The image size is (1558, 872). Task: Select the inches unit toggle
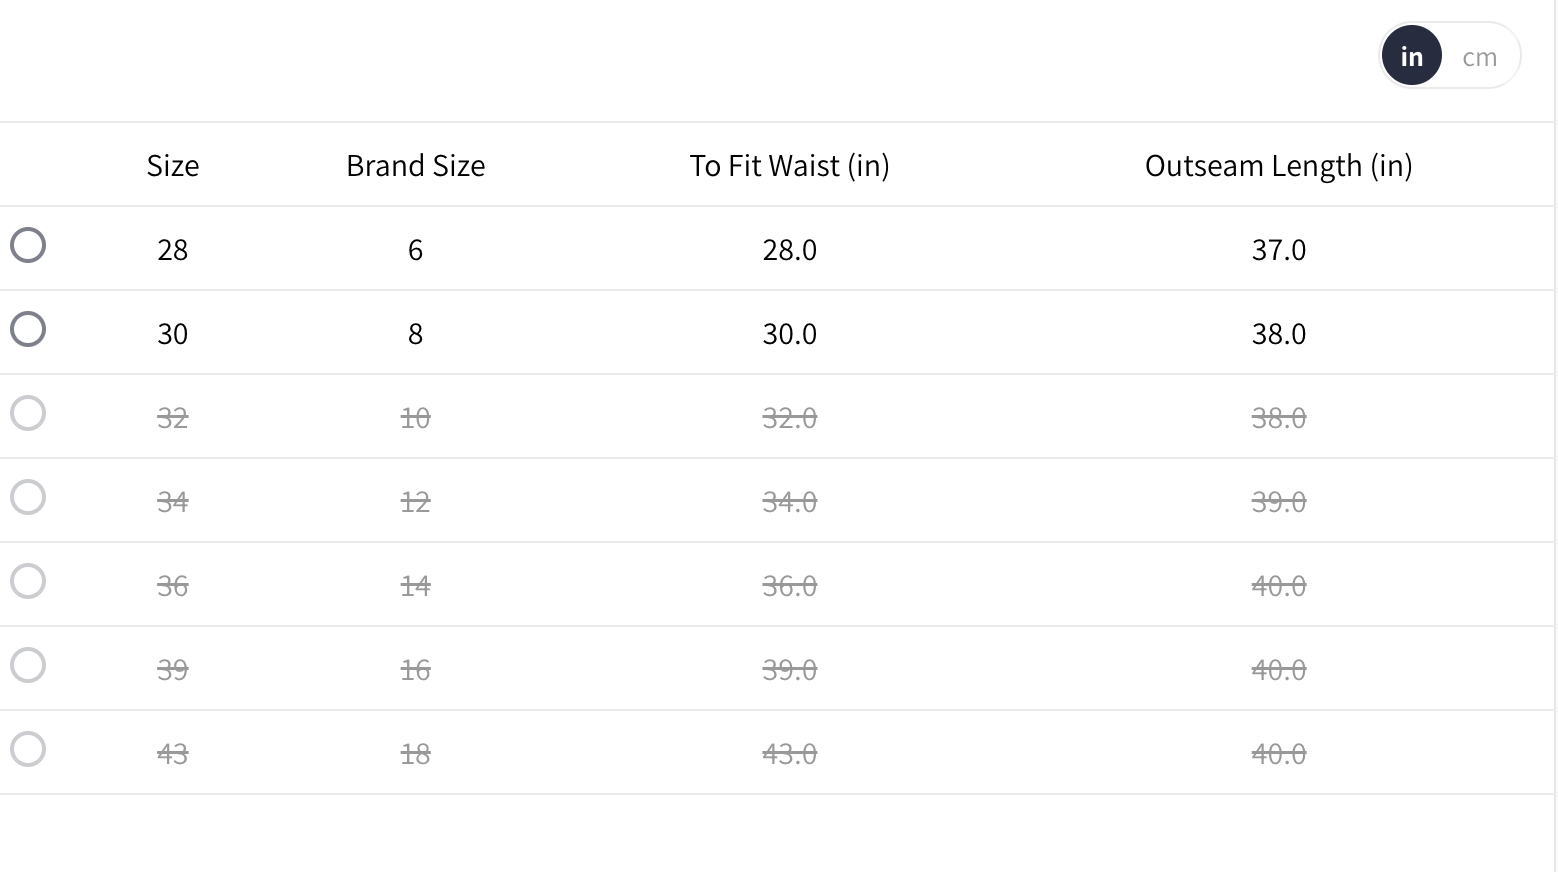click(1411, 56)
